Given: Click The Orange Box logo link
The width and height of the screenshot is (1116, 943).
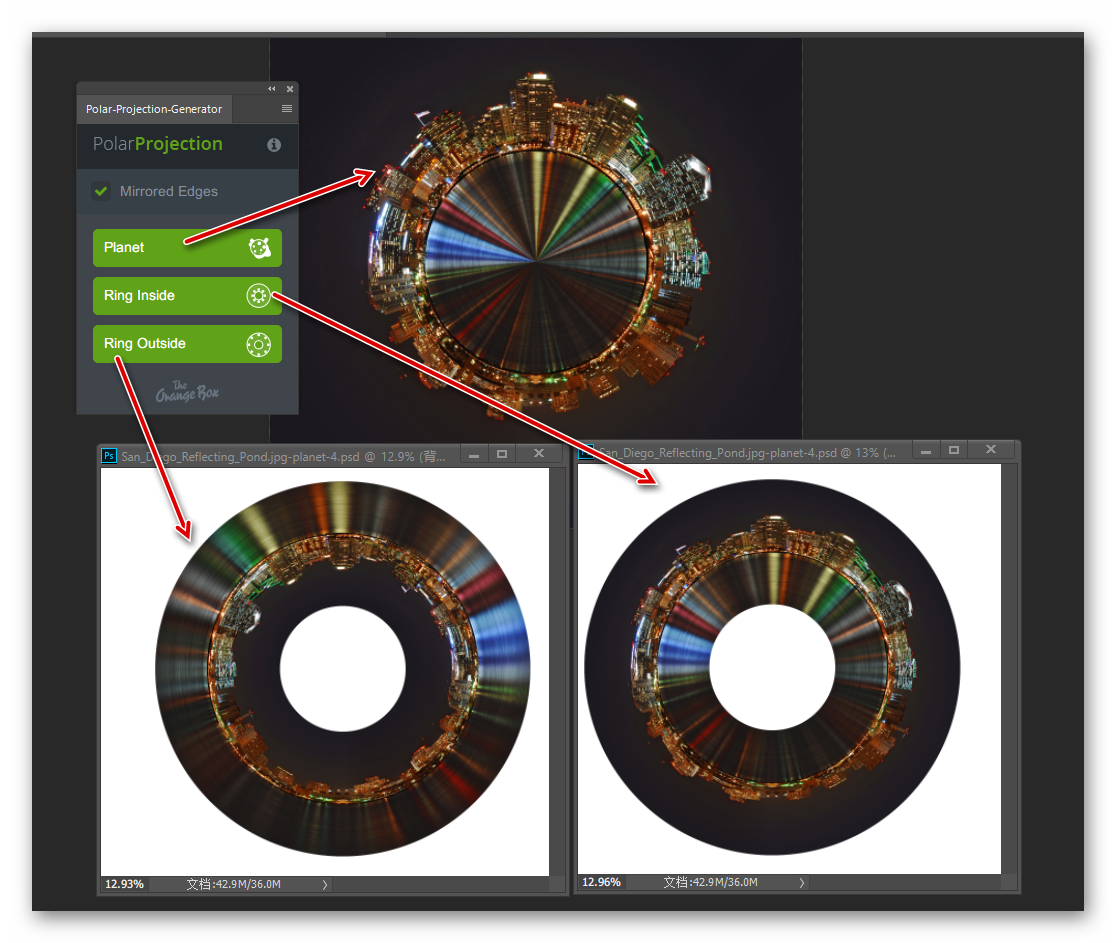Looking at the screenshot, I should coord(187,391).
